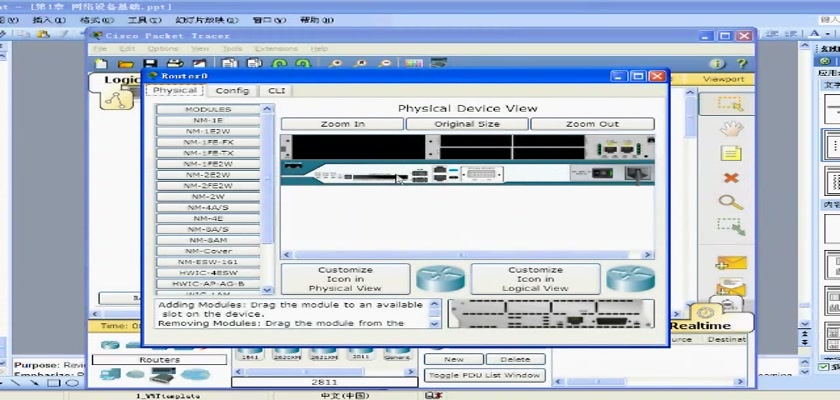Screen dimensions: 840x400
Task: Click the Paste icon in Packet Tracer toolbar
Action: click(x=254, y=64)
